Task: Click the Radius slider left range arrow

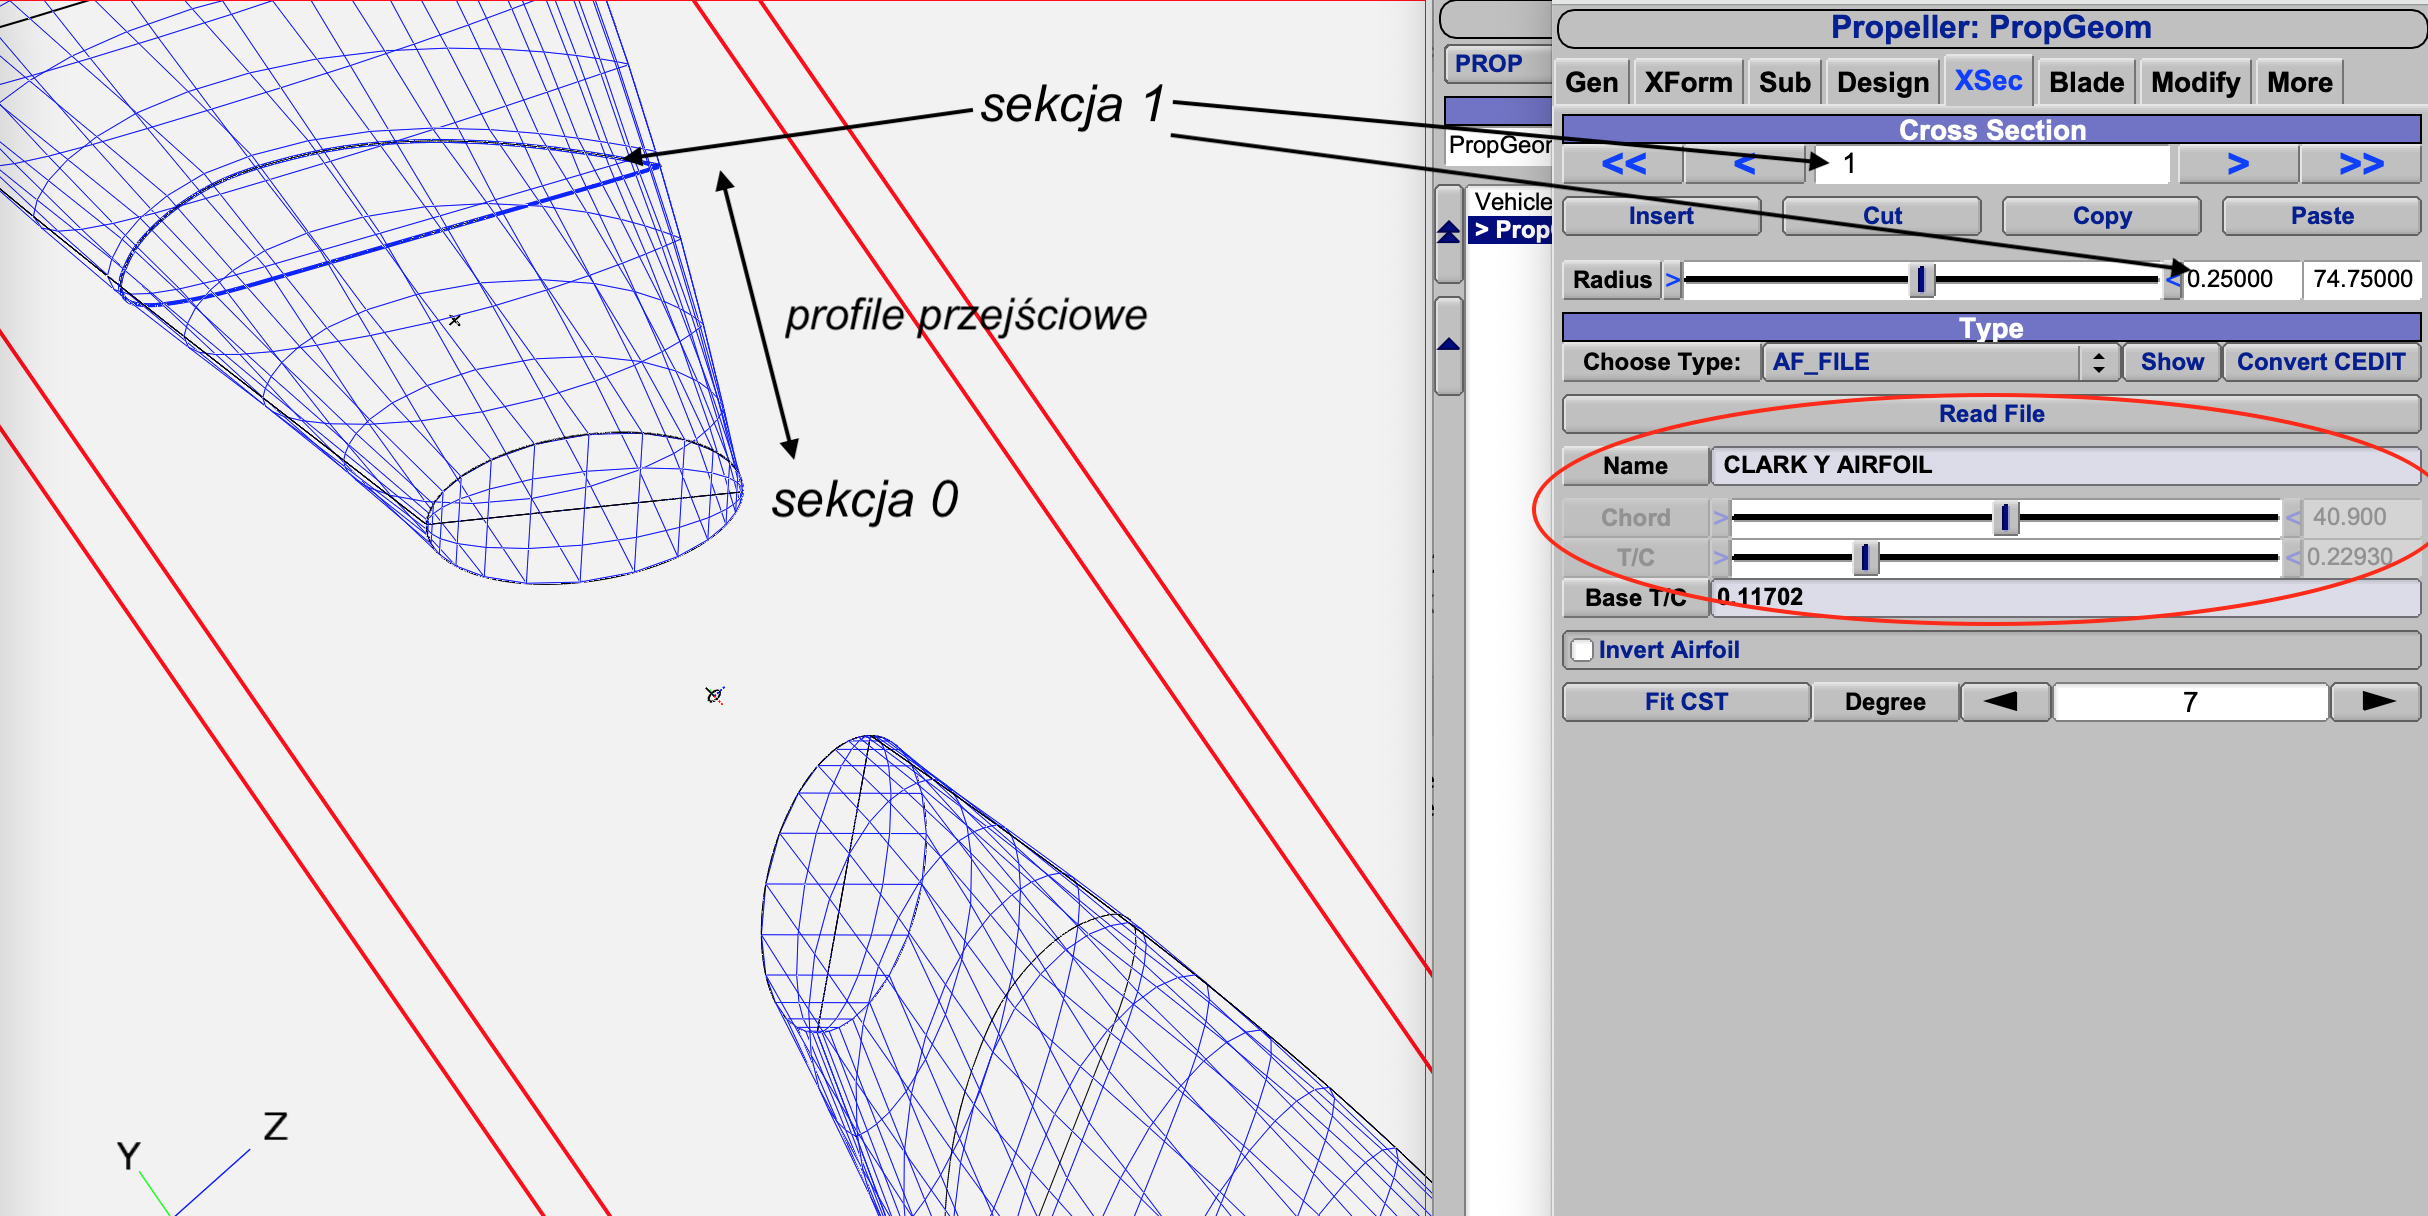Action: [1672, 280]
